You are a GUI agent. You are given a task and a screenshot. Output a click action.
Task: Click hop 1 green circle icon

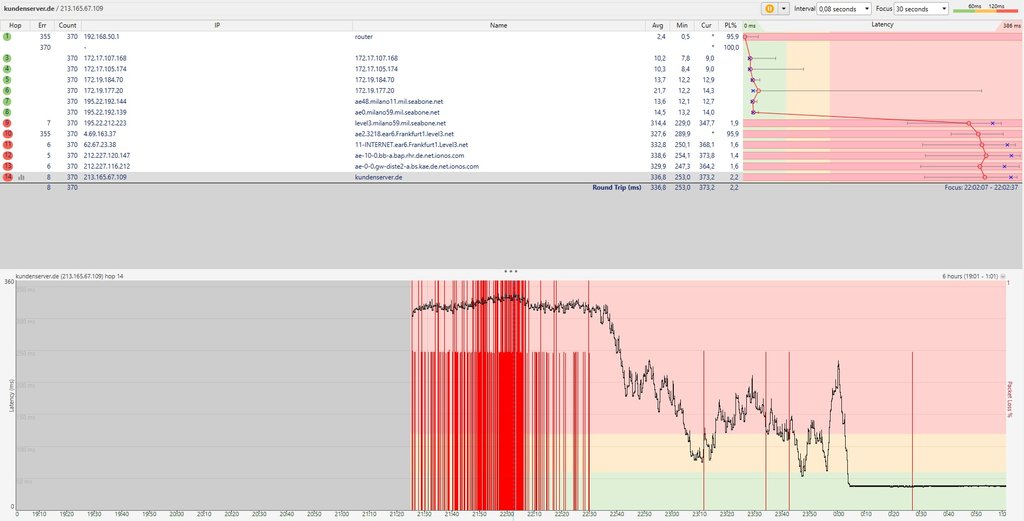point(7,37)
